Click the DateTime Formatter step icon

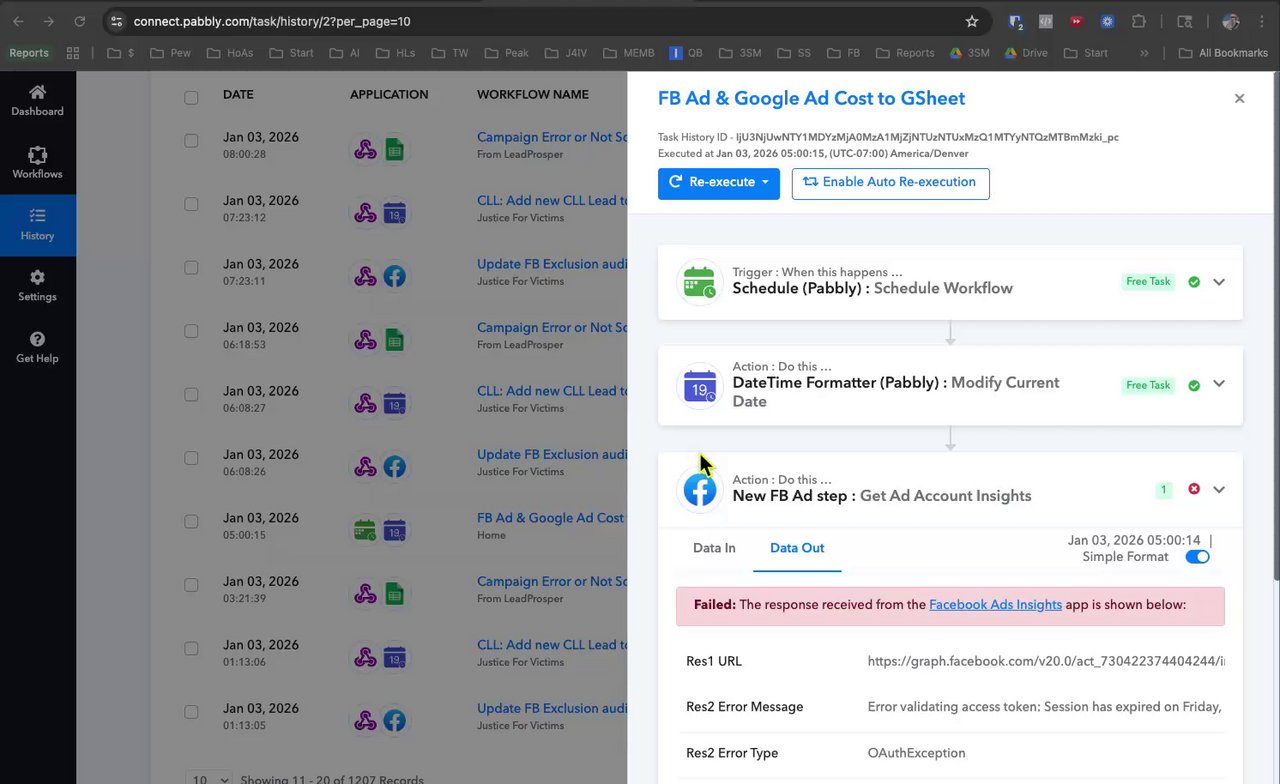700,386
